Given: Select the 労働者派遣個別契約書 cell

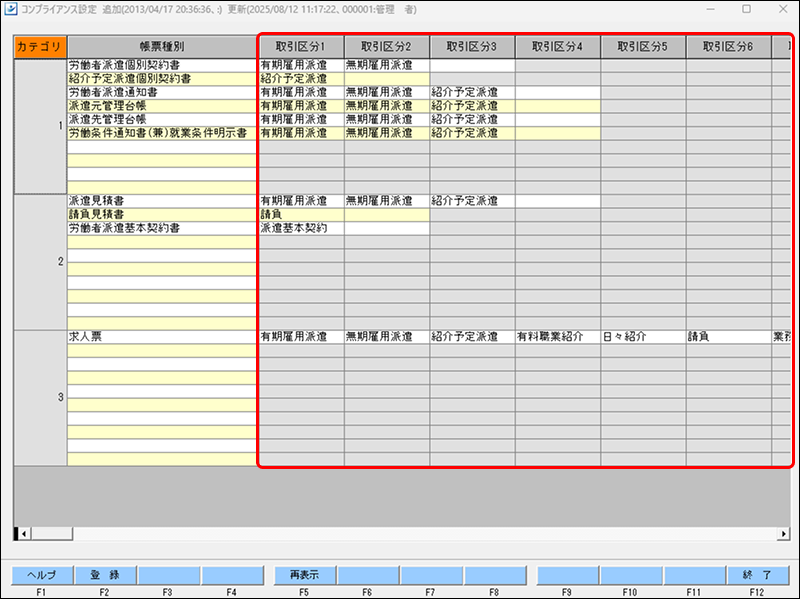Looking at the screenshot, I should 162,65.
